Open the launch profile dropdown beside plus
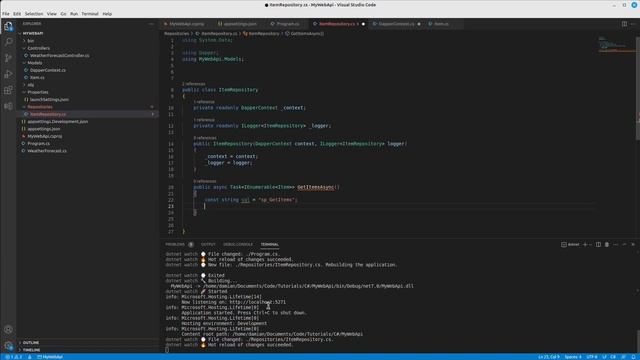This screenshot has width=640, height=360. coord(590,244)
